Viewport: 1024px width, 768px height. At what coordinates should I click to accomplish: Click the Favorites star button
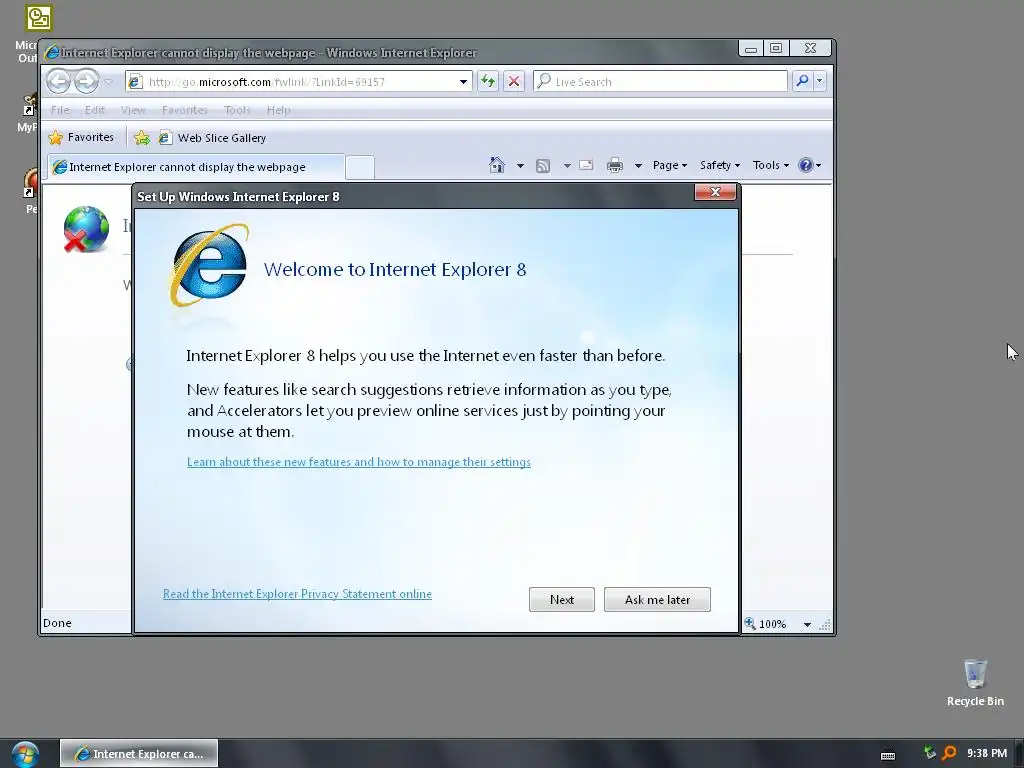[x=82, y=137]
